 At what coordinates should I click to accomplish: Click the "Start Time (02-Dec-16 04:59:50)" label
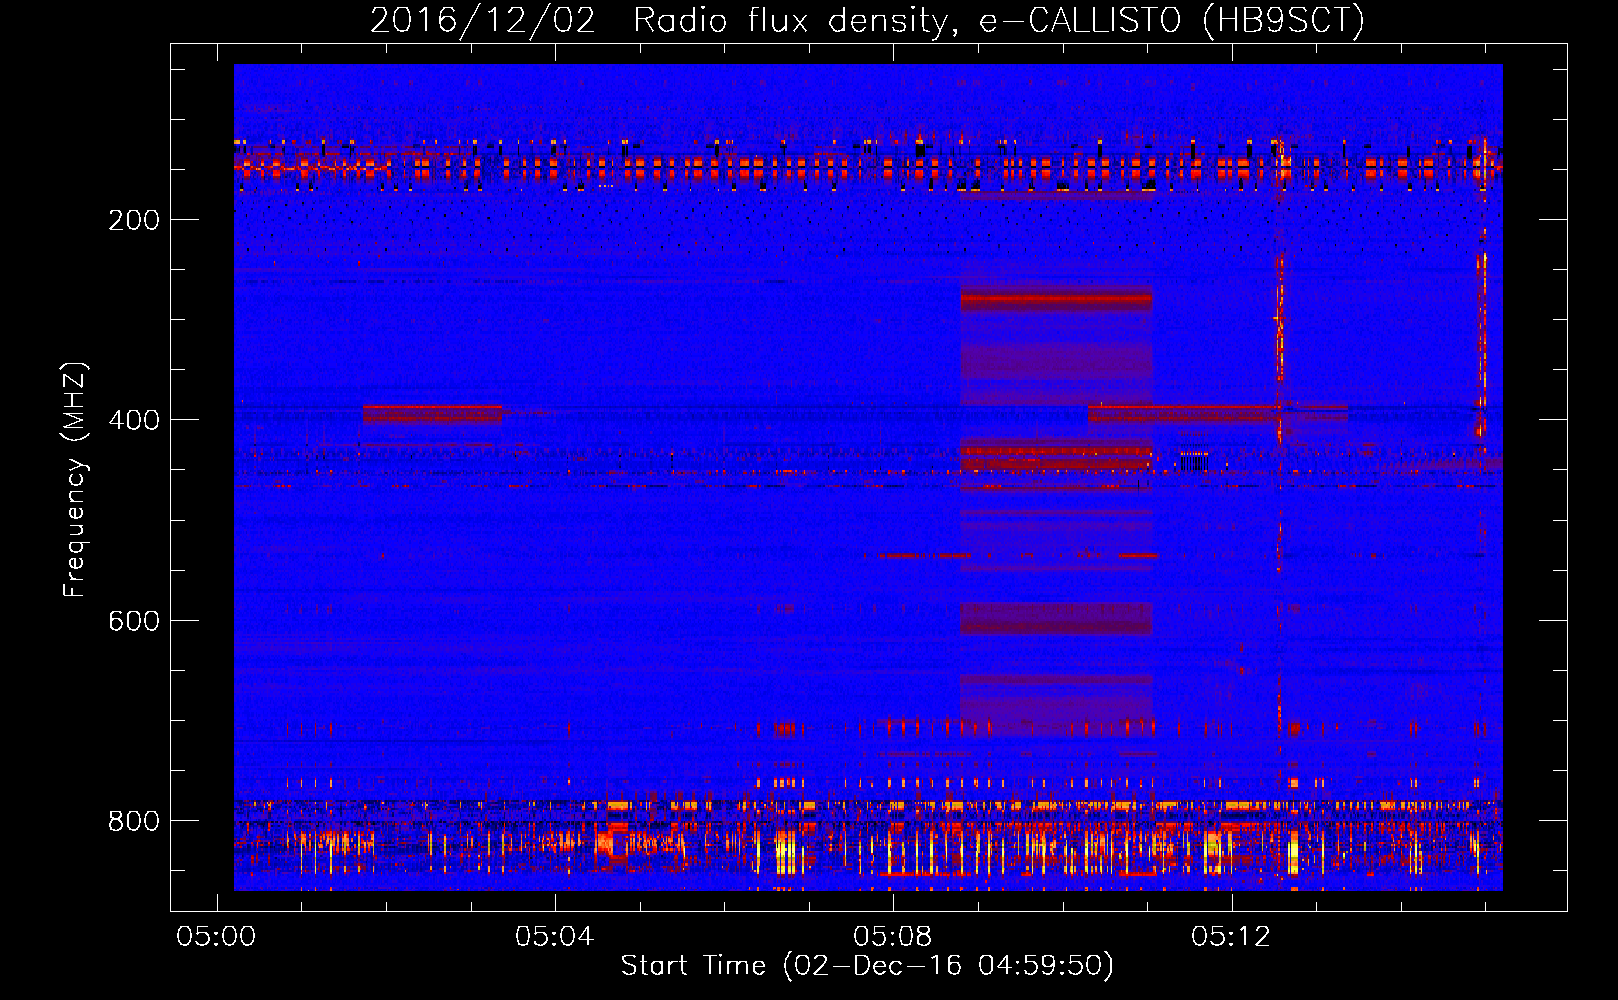pyautogui.click(x=867, y=966)
